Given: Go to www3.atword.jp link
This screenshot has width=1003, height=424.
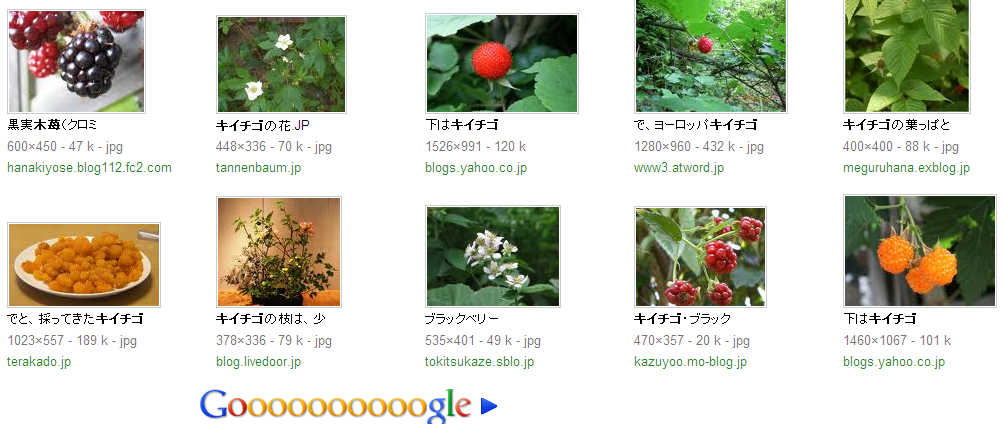Looking at the screenshot, I should (679, 168).
